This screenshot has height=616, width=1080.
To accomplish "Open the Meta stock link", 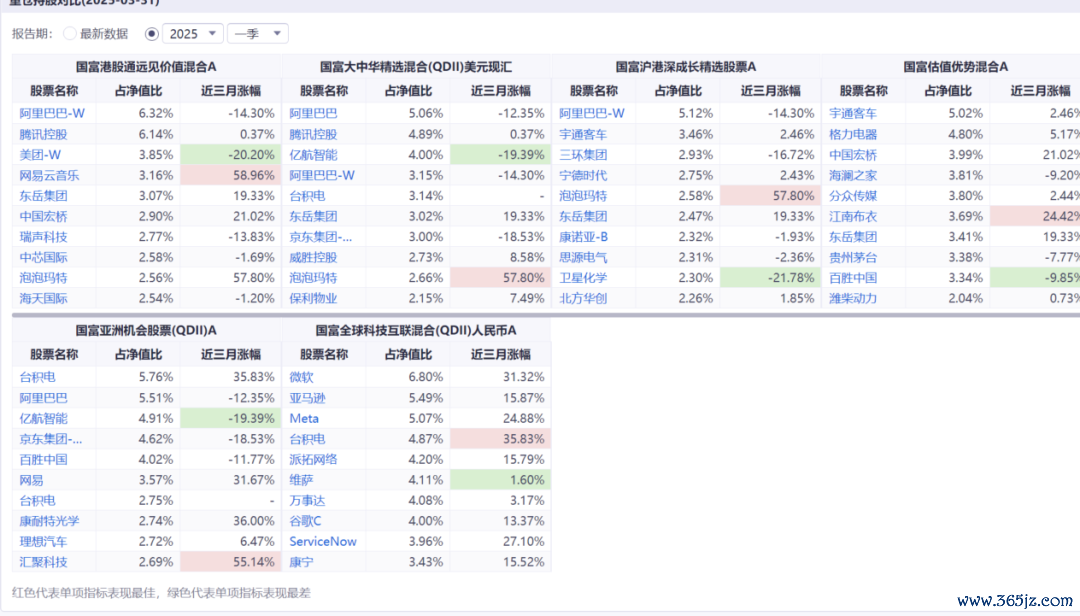I will 304,419.
